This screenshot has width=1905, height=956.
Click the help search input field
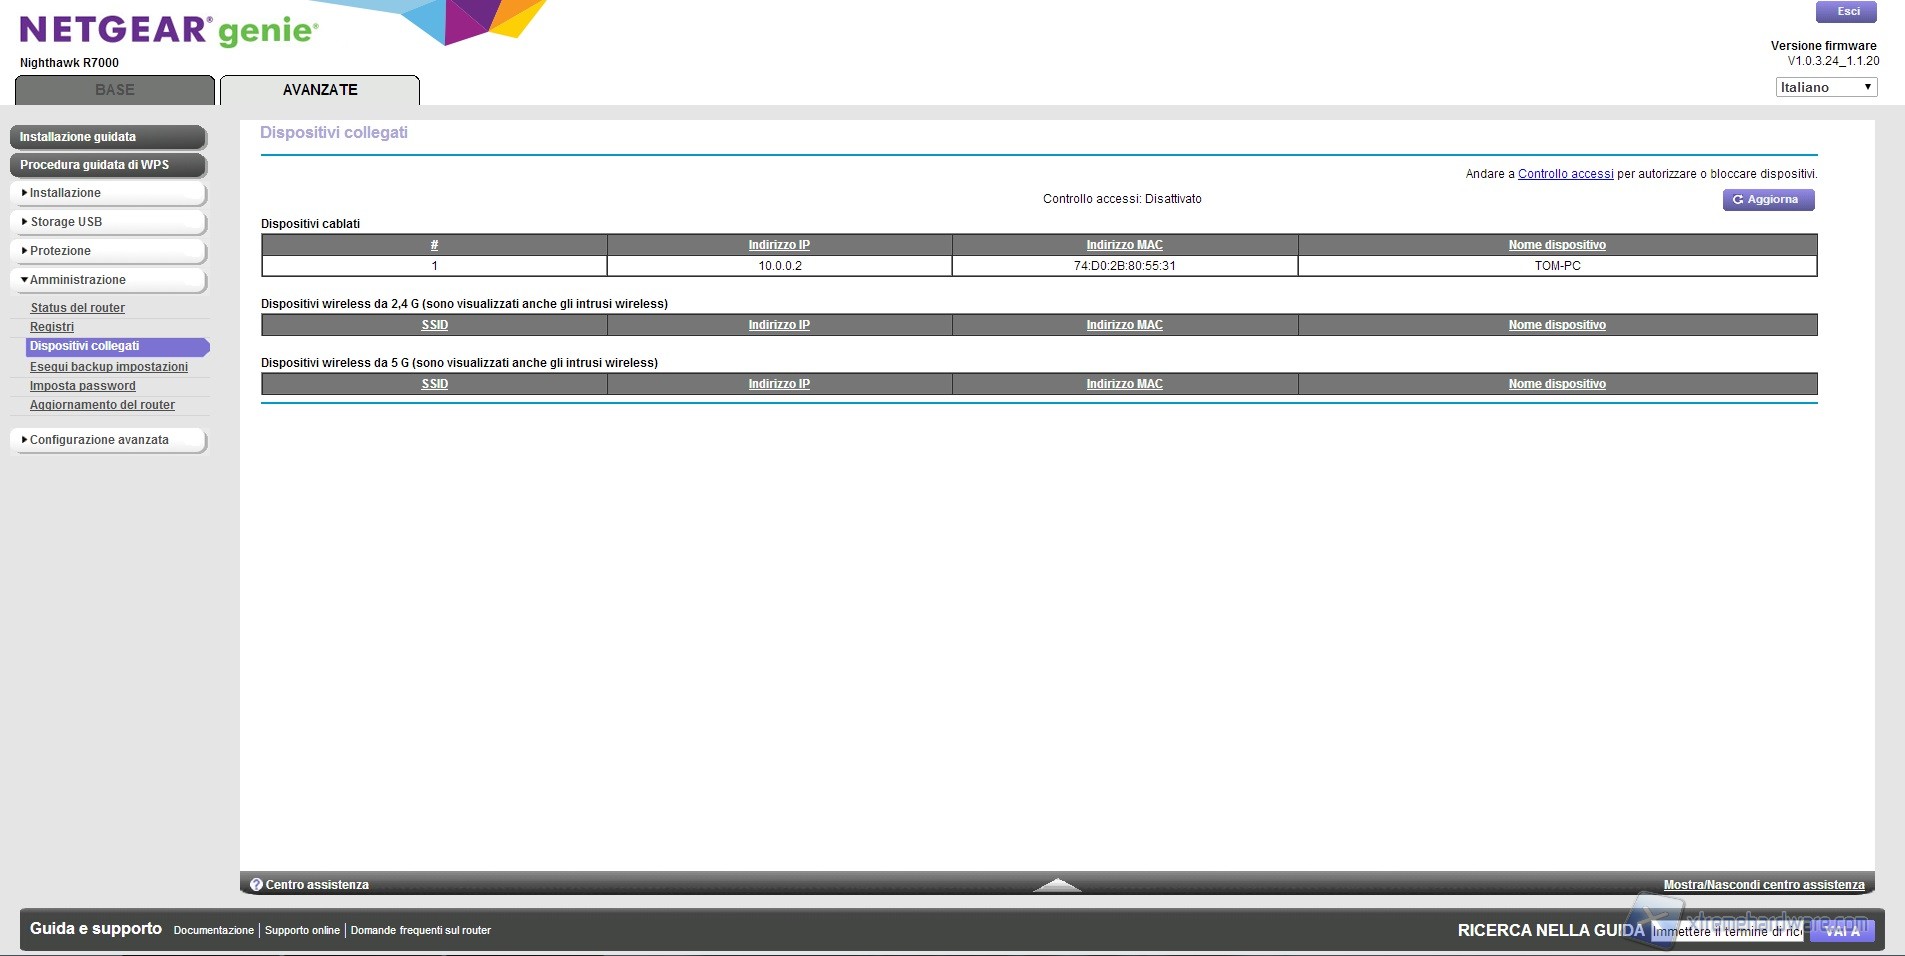click(1726, 931)
